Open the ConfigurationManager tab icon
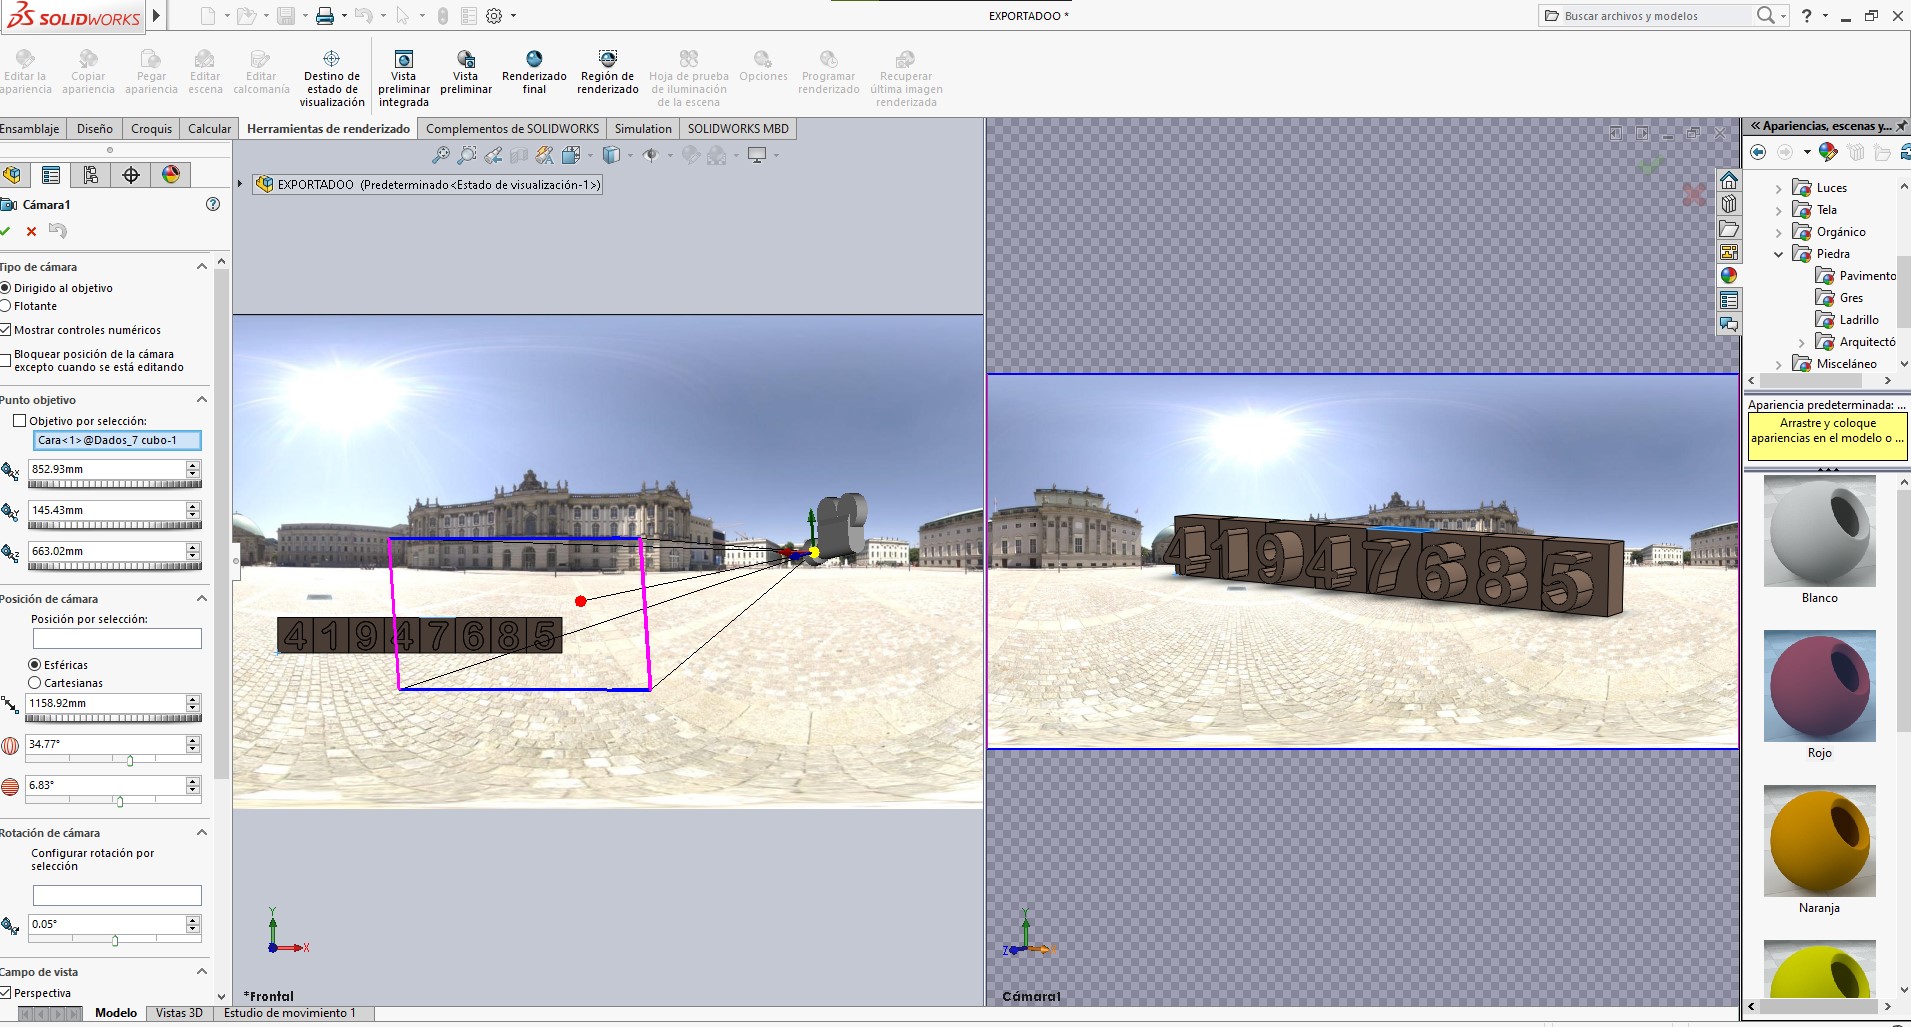This screenshot has width=1911, height=1027. 91,175
